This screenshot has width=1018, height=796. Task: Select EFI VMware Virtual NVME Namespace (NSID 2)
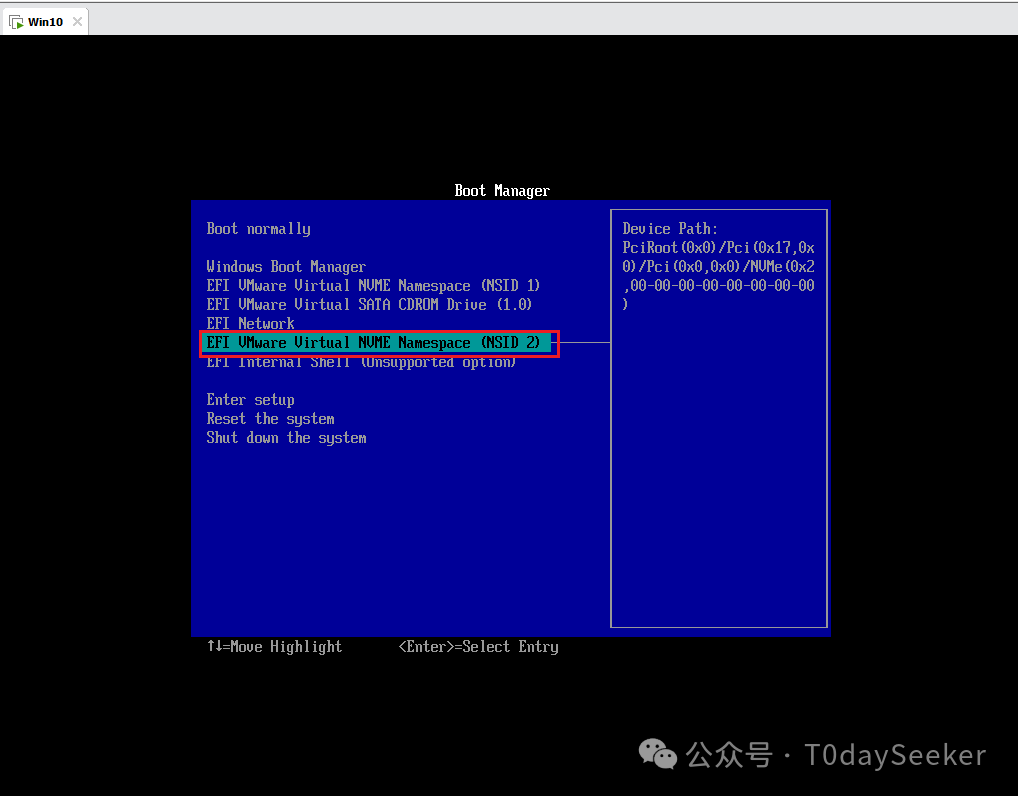[x=377, y=342]
